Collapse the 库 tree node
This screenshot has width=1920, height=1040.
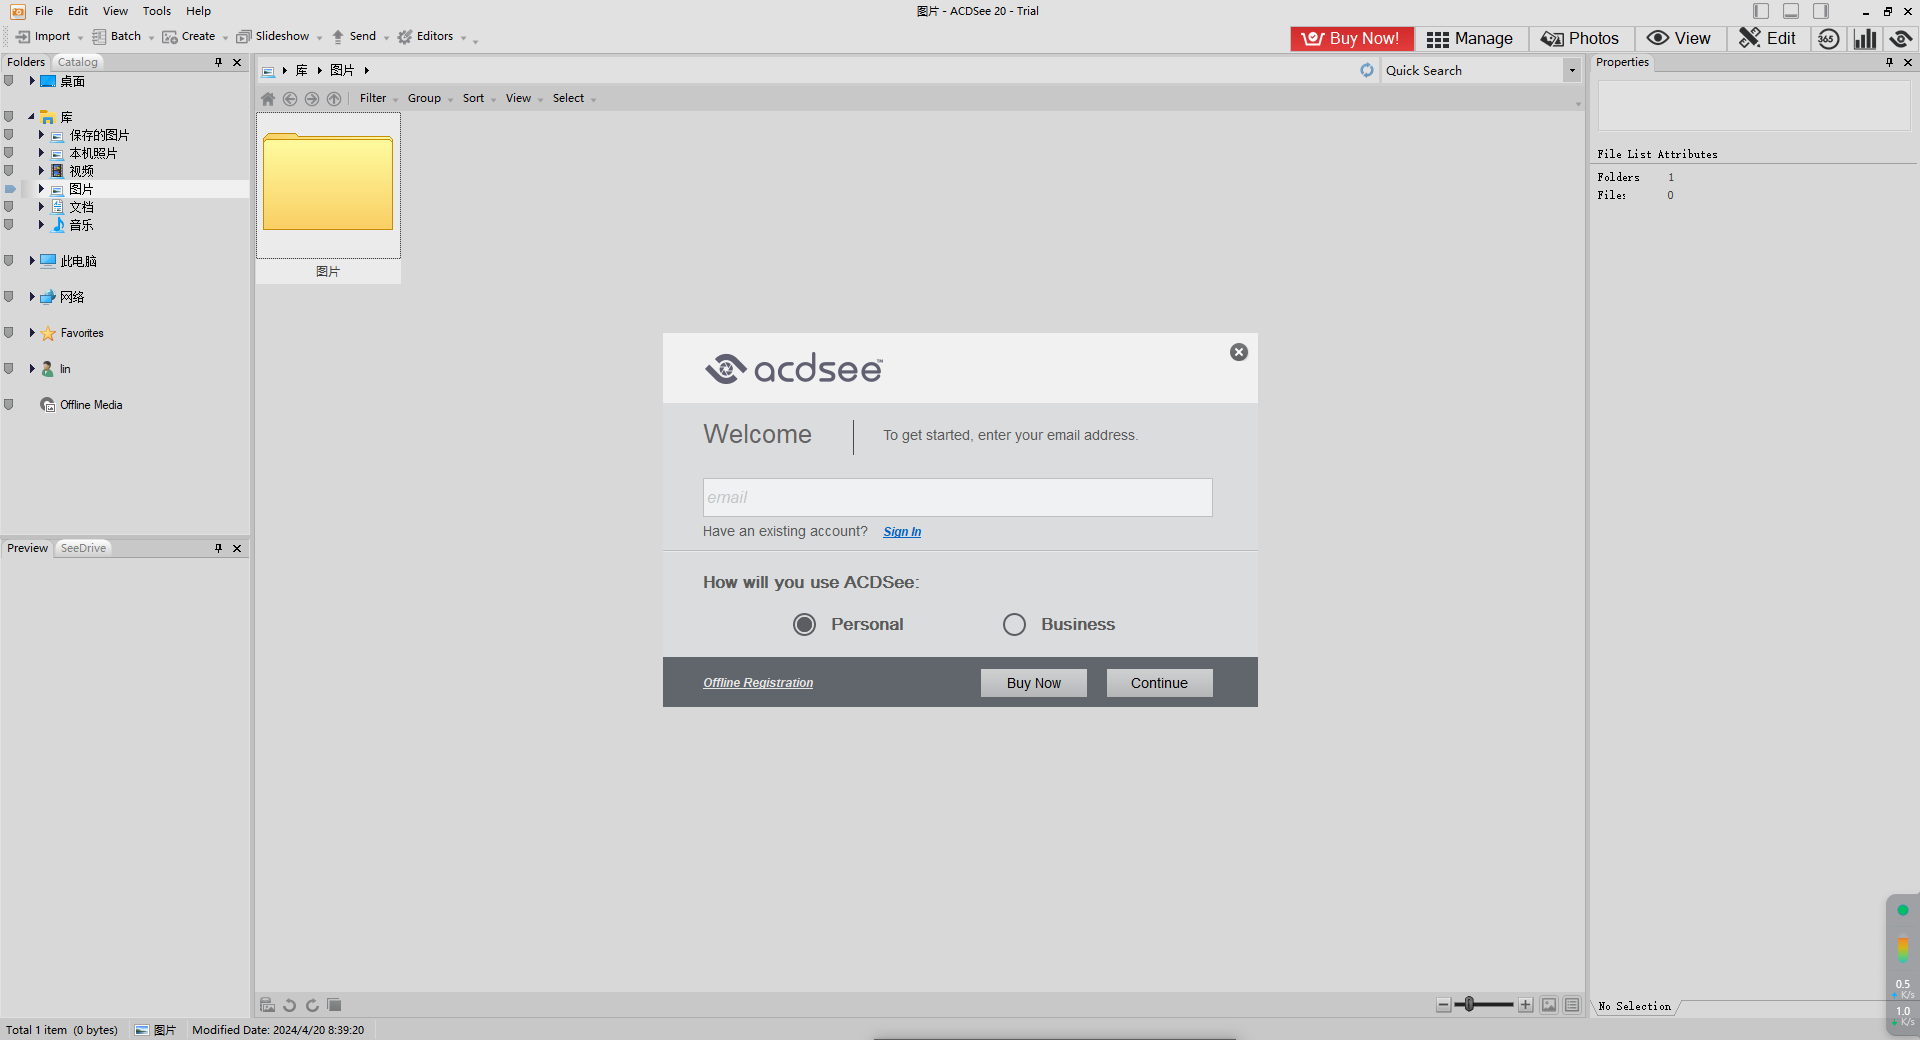click(x=31, y=117)
